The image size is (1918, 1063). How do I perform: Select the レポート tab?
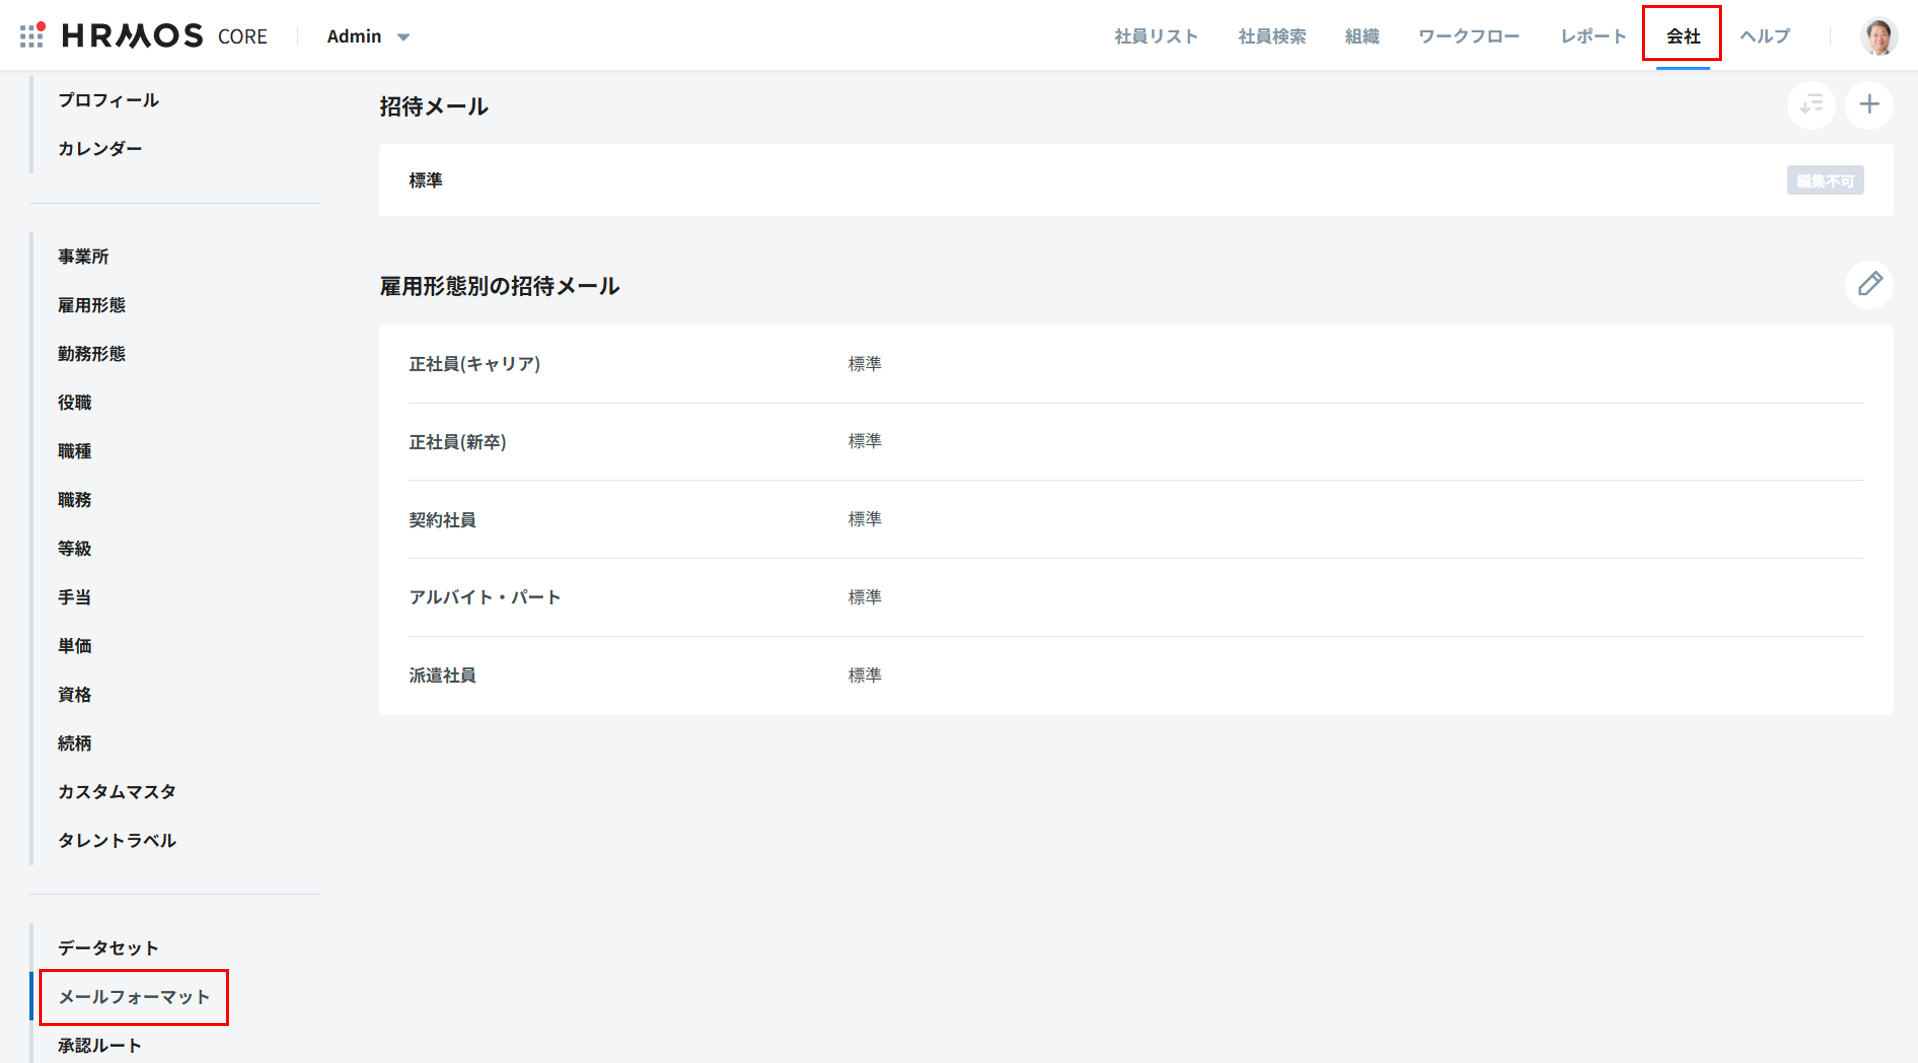1593,36
